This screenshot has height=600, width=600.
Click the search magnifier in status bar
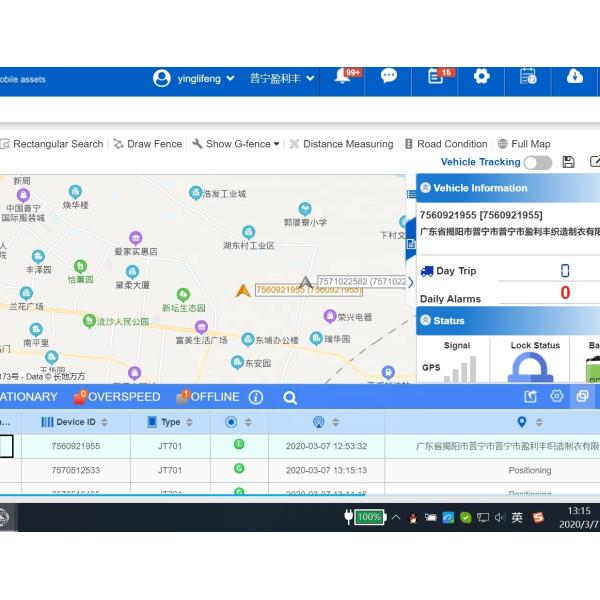click(x=290, y=397)
